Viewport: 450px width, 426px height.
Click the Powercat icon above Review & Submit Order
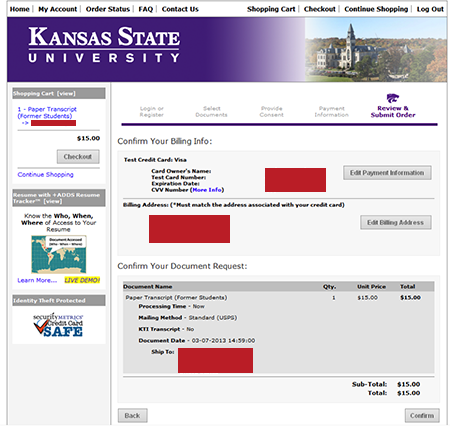(x=393, y=98)
